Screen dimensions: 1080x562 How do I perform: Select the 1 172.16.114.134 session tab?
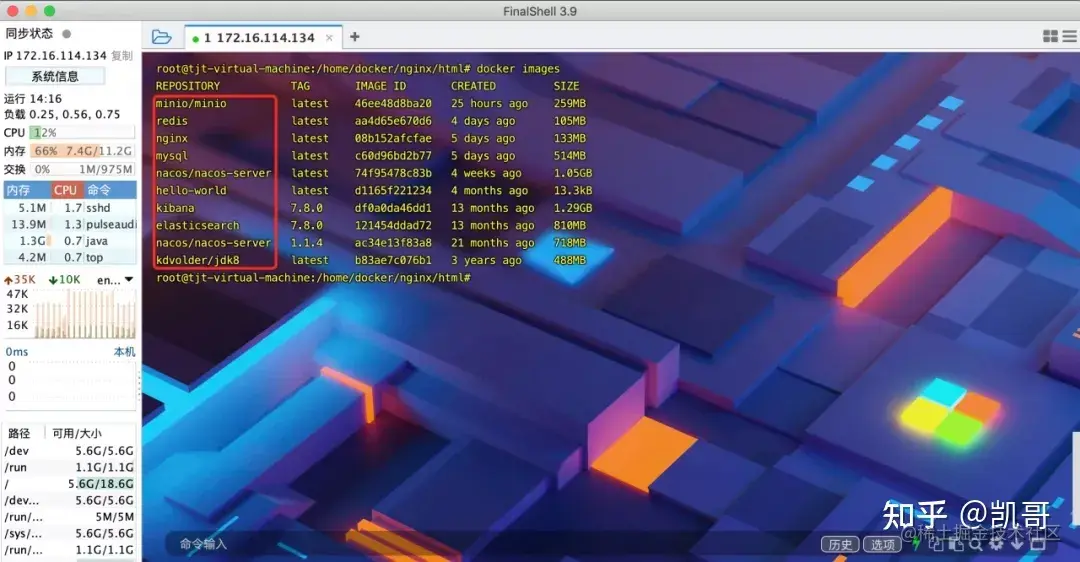coord(261,38)
